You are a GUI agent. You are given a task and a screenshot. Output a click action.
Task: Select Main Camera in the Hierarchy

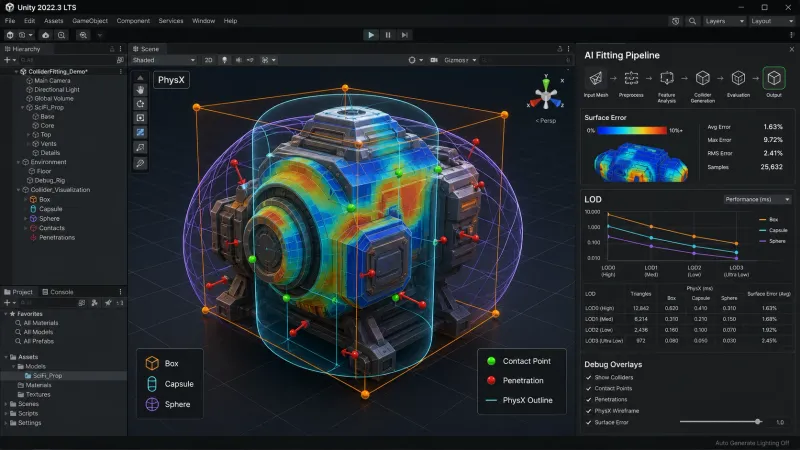pyautogui.click(x=52, y=81)
